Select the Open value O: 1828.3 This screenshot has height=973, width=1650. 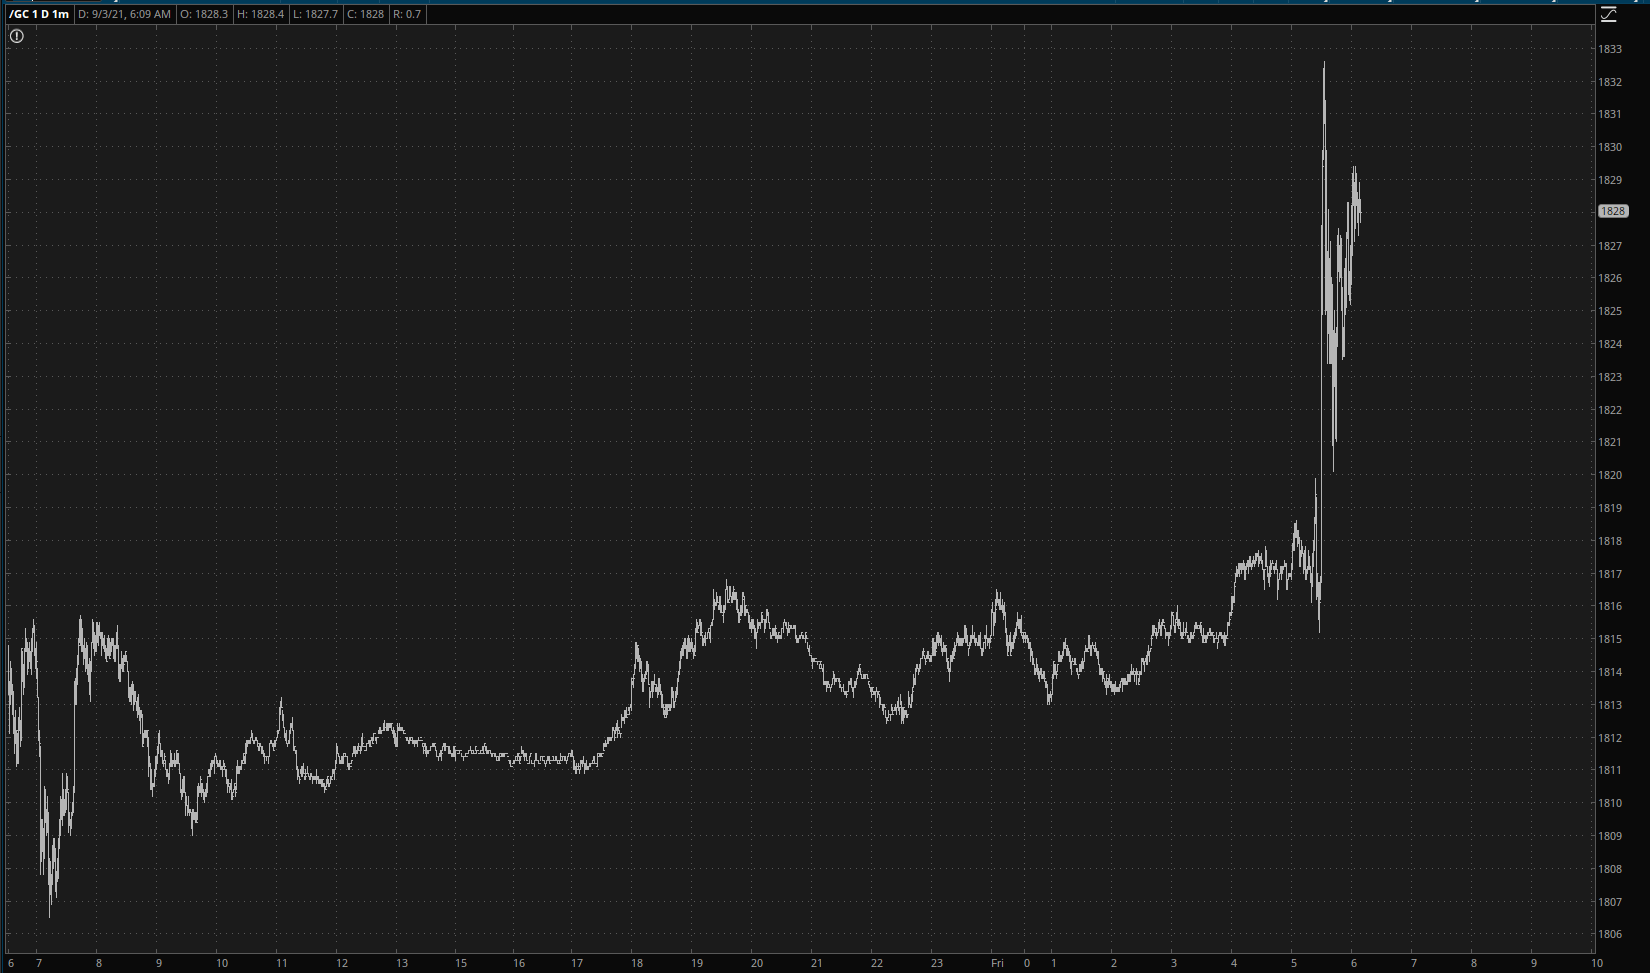pos(204,14)
